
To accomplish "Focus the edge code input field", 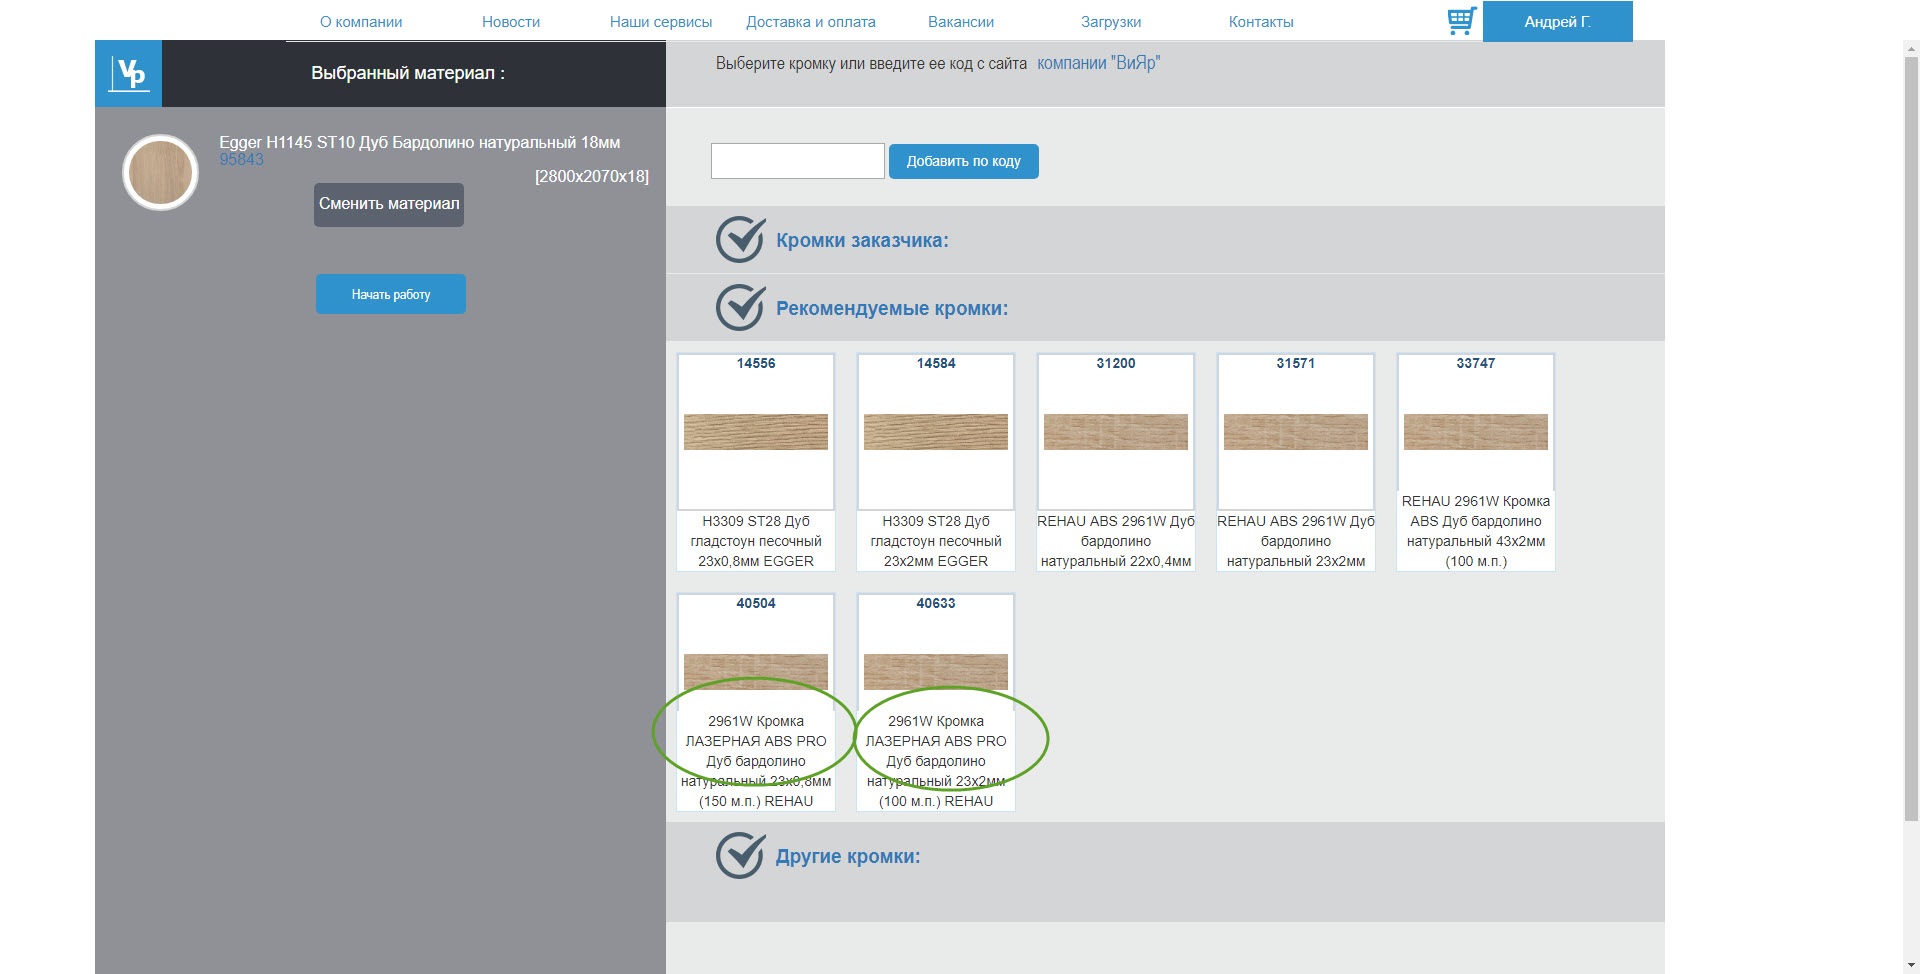I will (x=798, y=161).
